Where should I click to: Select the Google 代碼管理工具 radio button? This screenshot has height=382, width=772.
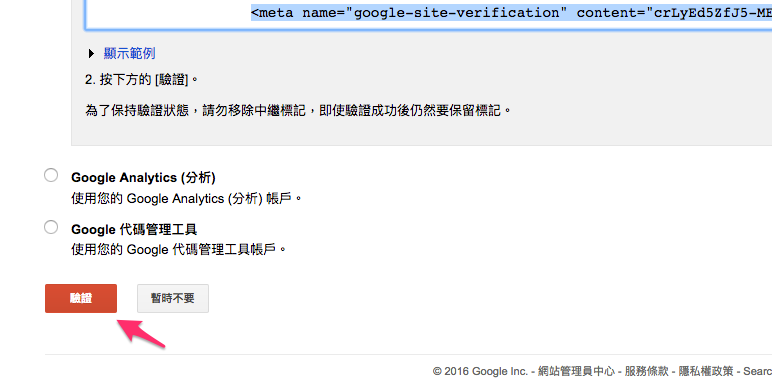point(51,227)
